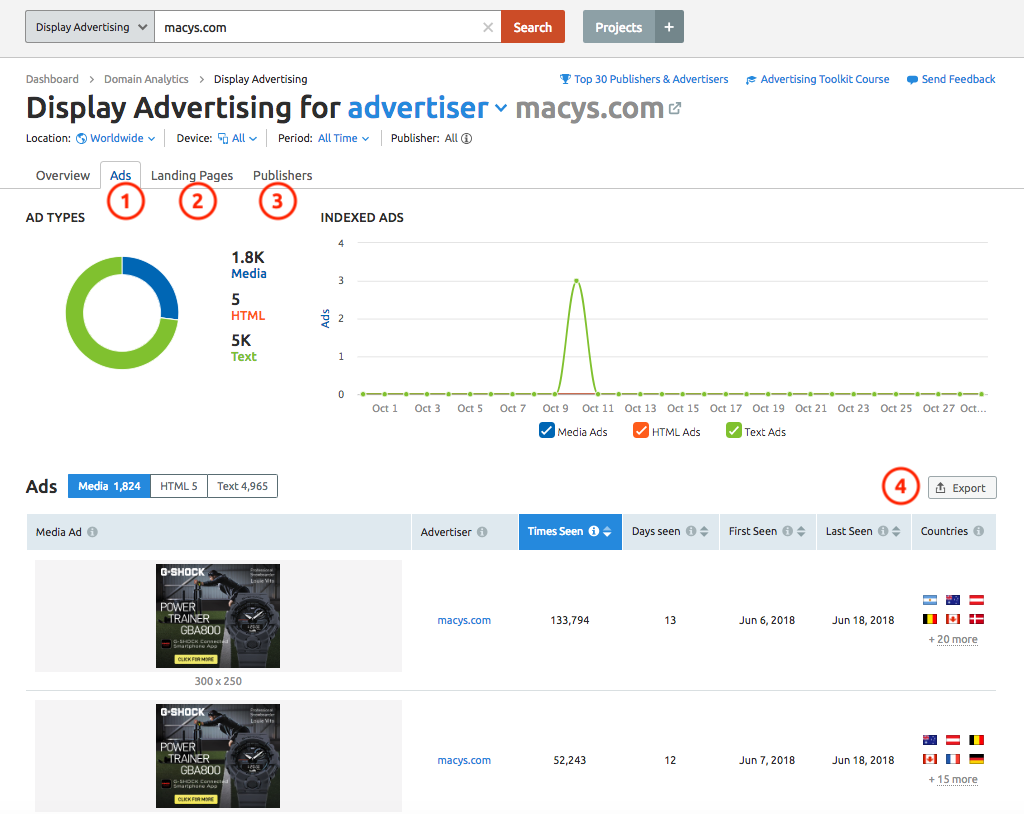Click the 5K Text legend label
1024x814 pixels.
[x=244, y=348]
